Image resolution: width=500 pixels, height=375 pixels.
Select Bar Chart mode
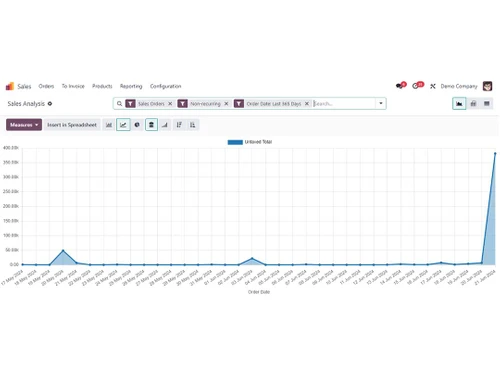click(x=109, y=125)
